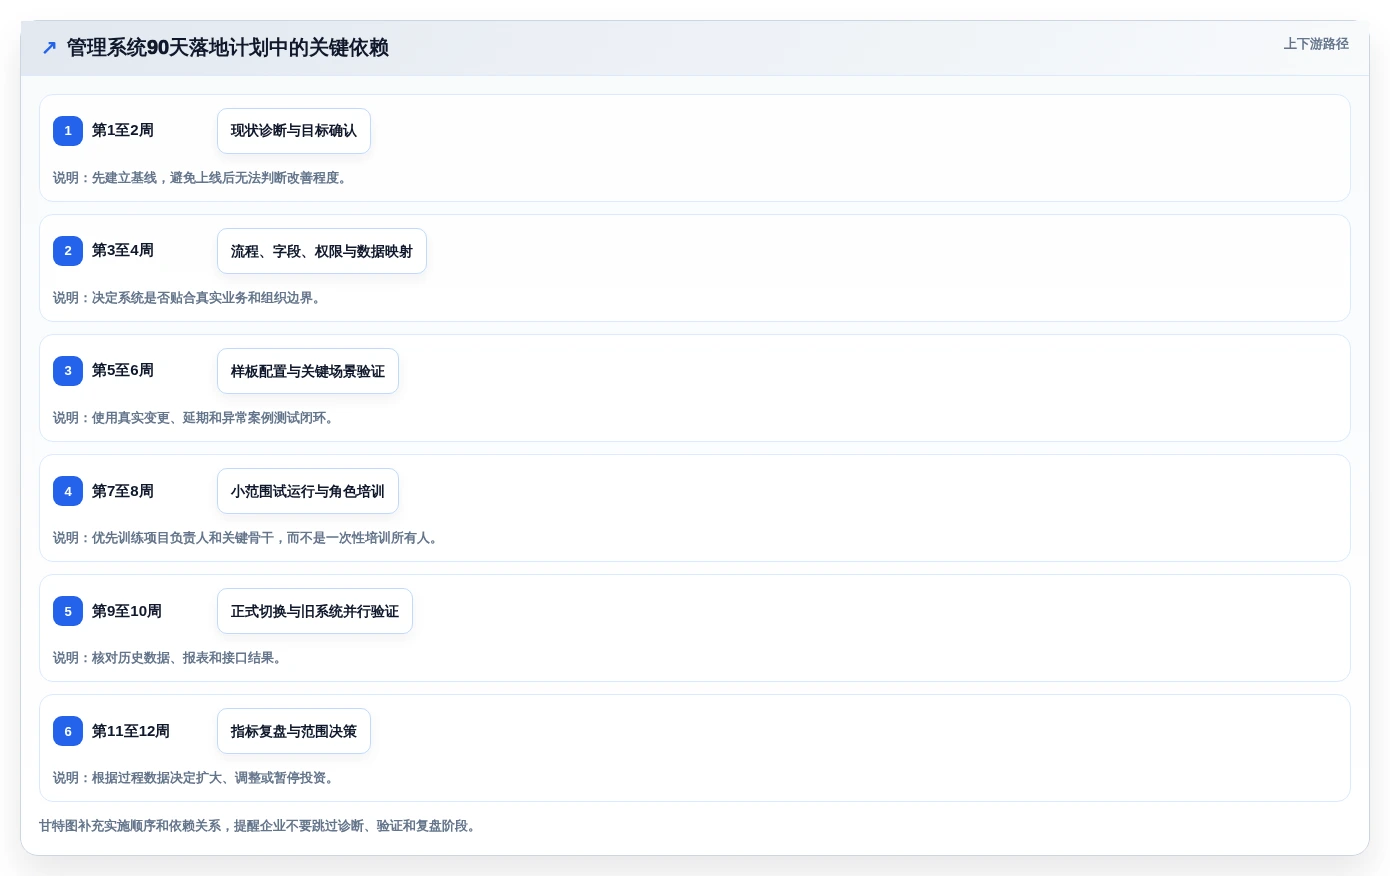Click the arrow icon beside the title
The image size is (1390, 876).
49,48
